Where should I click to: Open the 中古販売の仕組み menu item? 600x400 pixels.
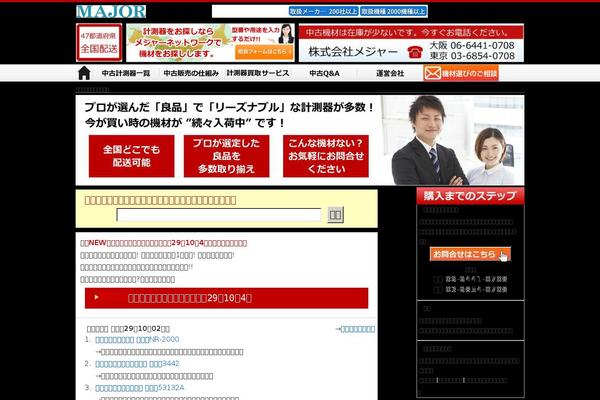click(x=191, y=73)
